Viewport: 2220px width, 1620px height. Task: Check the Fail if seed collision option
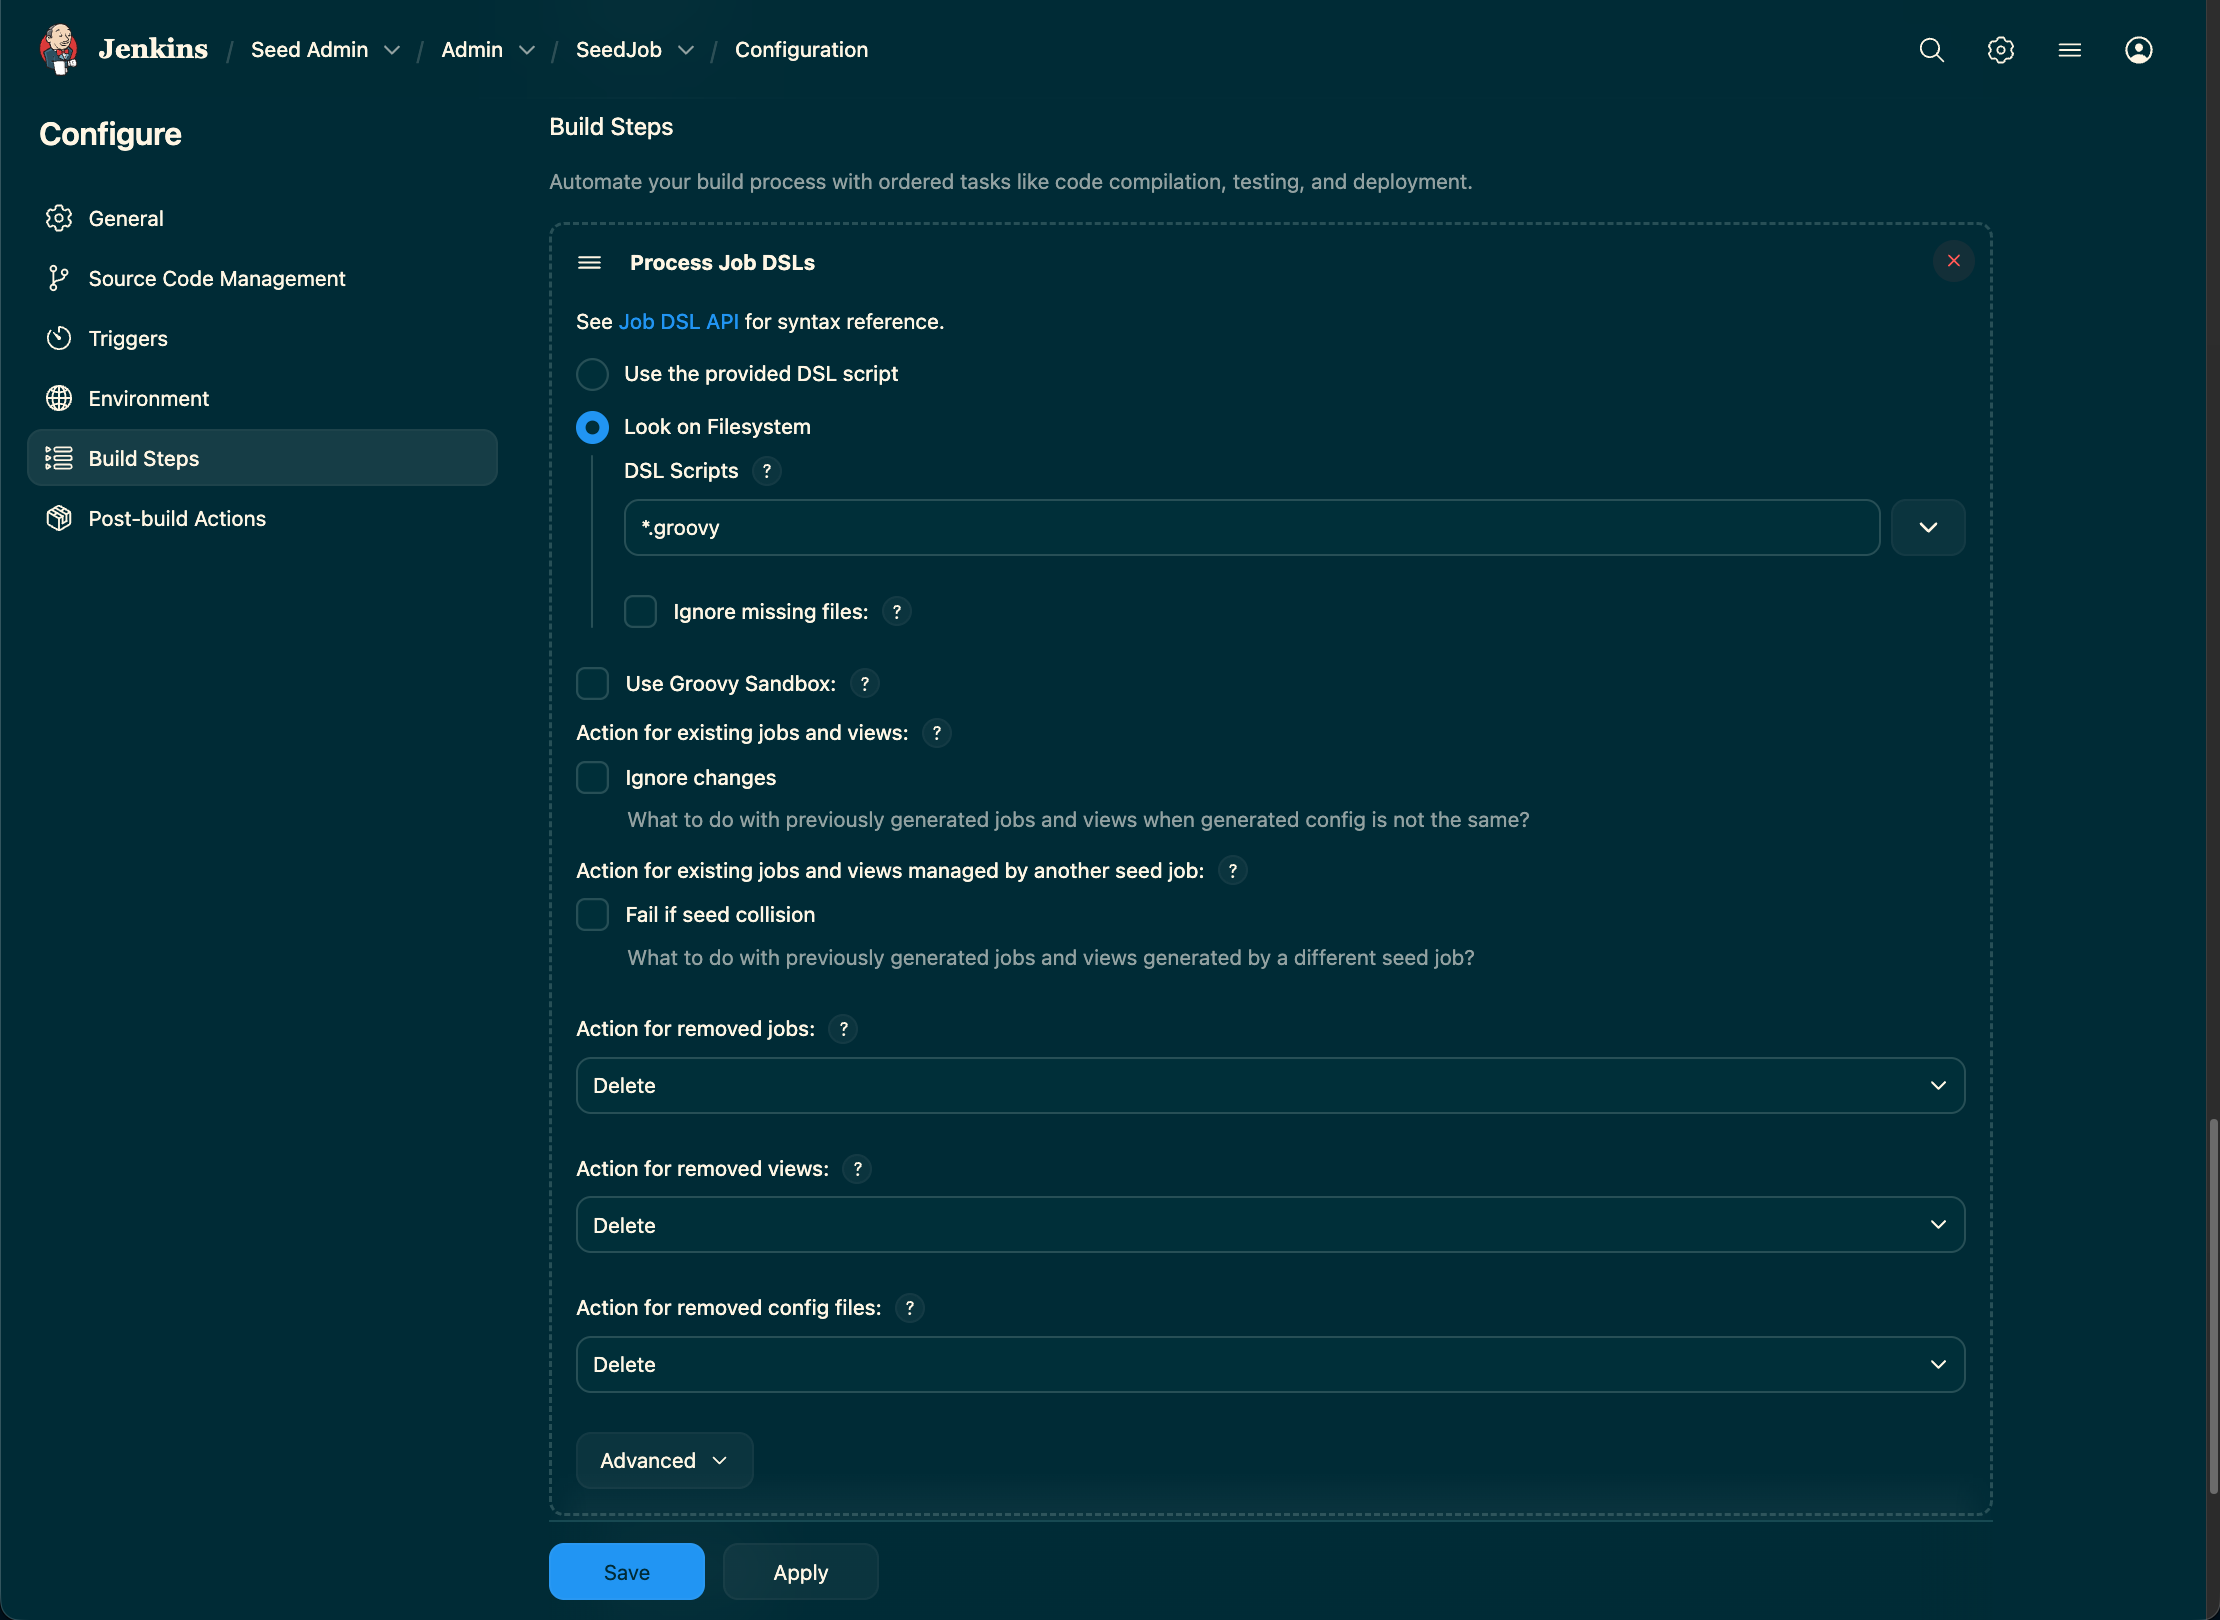coord(592,914)
